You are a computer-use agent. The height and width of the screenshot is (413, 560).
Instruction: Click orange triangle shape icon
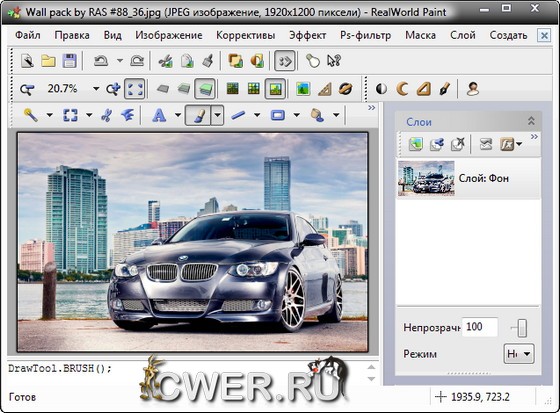(x=423, y=89)
